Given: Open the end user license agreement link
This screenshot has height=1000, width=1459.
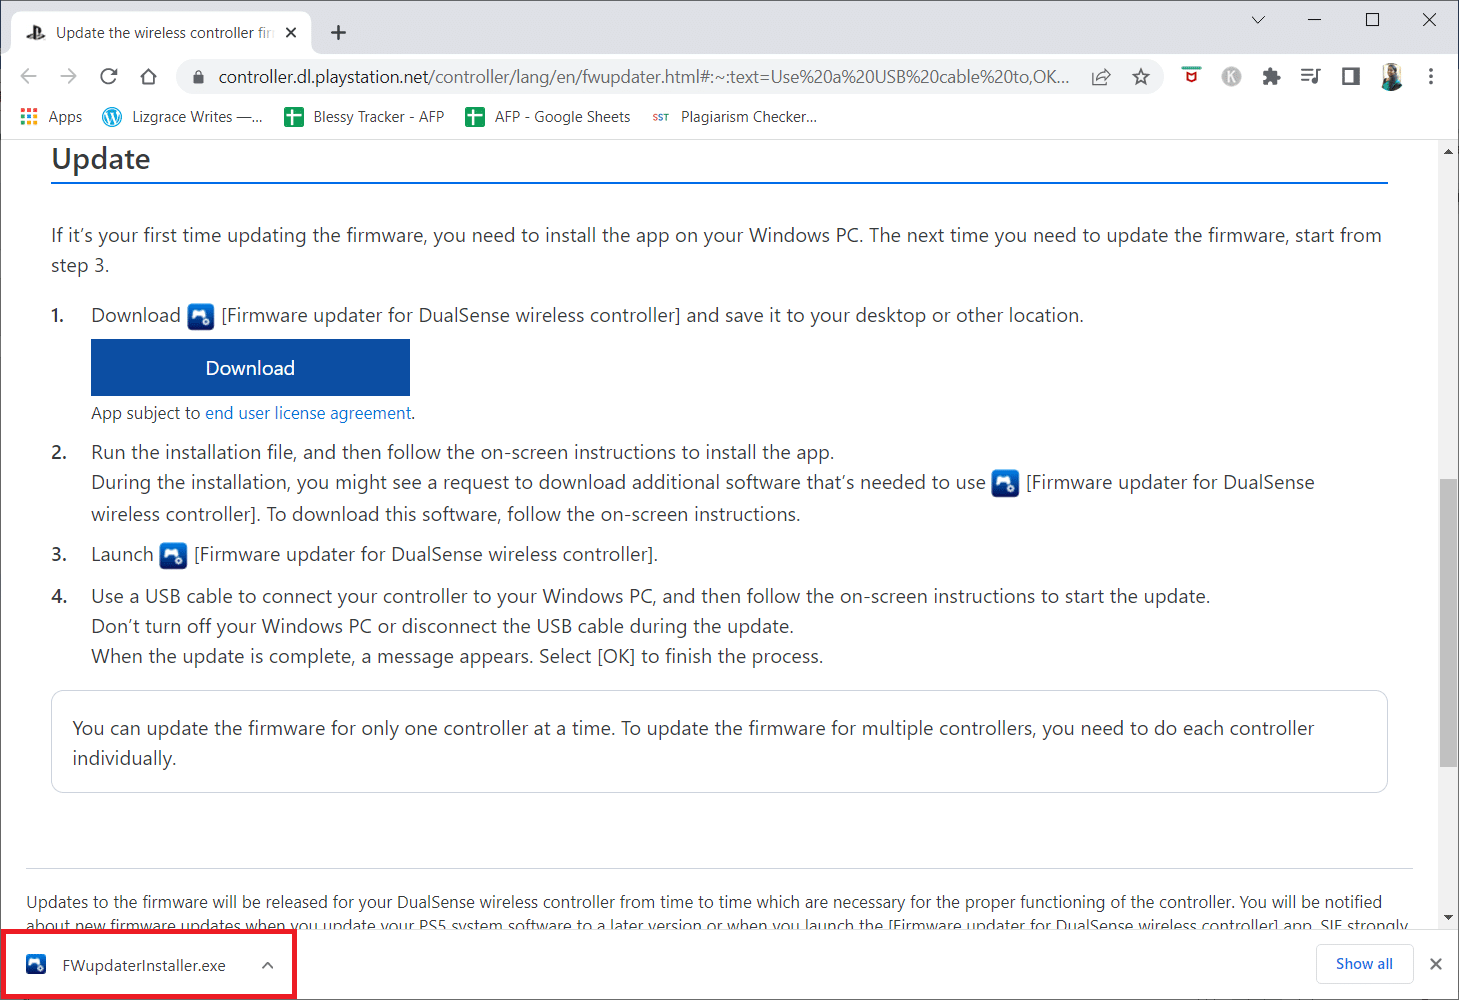Looking at the screenshot, I should pos(307,412).
